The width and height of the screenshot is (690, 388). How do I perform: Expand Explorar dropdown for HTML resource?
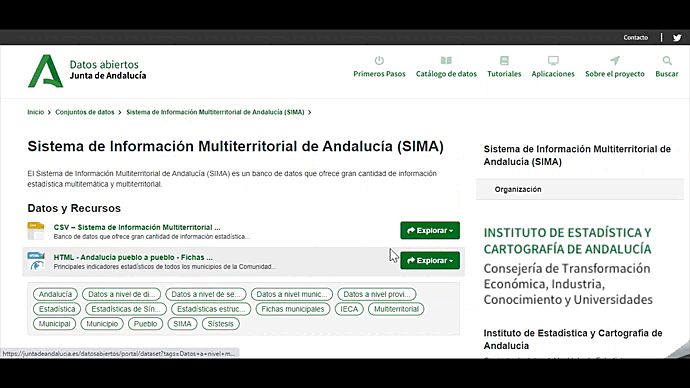[x=430, y=260]
